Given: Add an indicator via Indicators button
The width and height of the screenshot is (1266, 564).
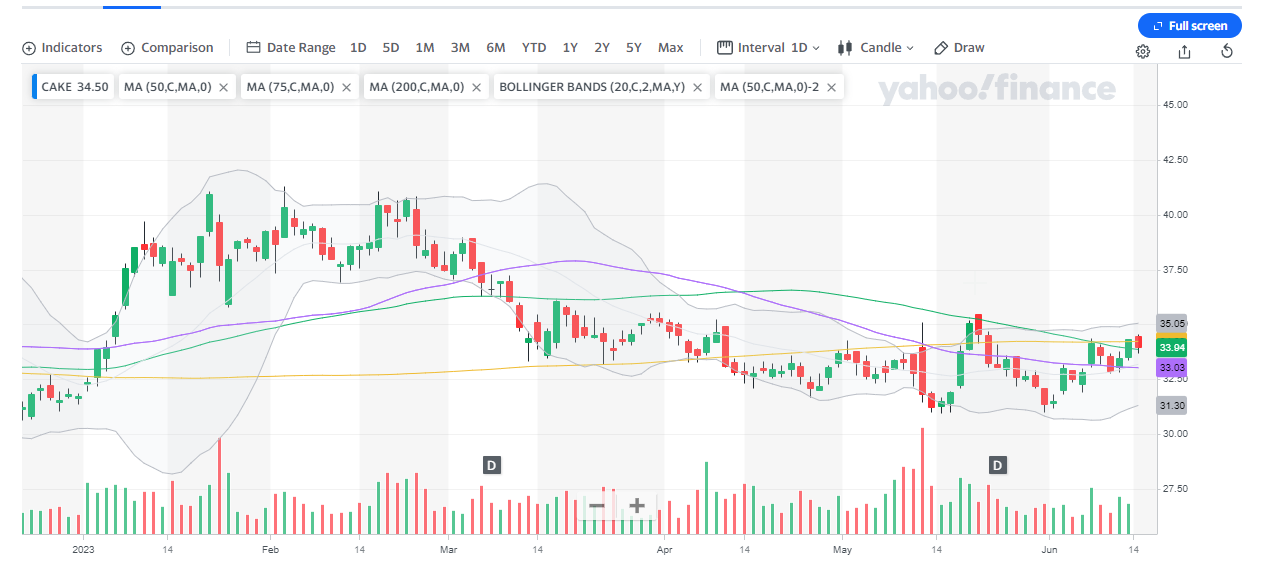Looking at the screenshot, I should coord(62,48).
